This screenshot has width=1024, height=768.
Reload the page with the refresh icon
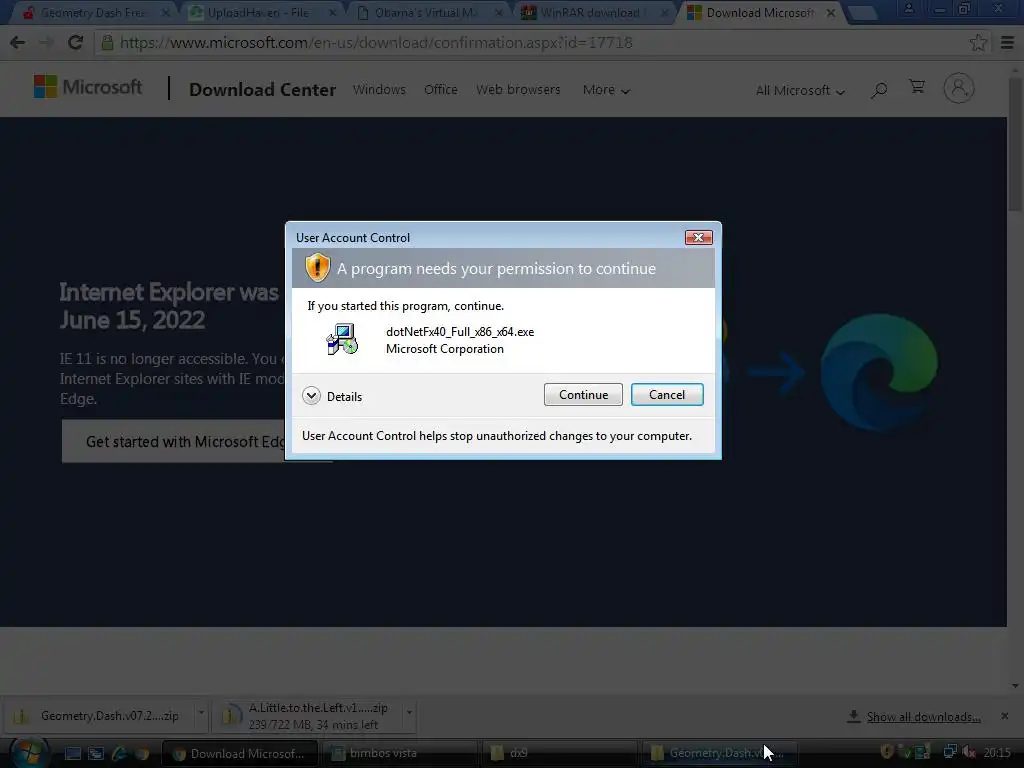(x=75, y=42)
